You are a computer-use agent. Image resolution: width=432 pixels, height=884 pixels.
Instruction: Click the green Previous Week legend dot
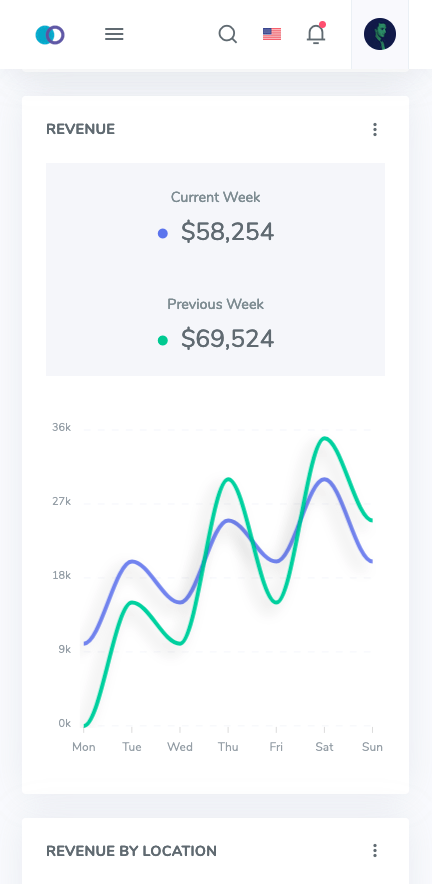point(162,341)
